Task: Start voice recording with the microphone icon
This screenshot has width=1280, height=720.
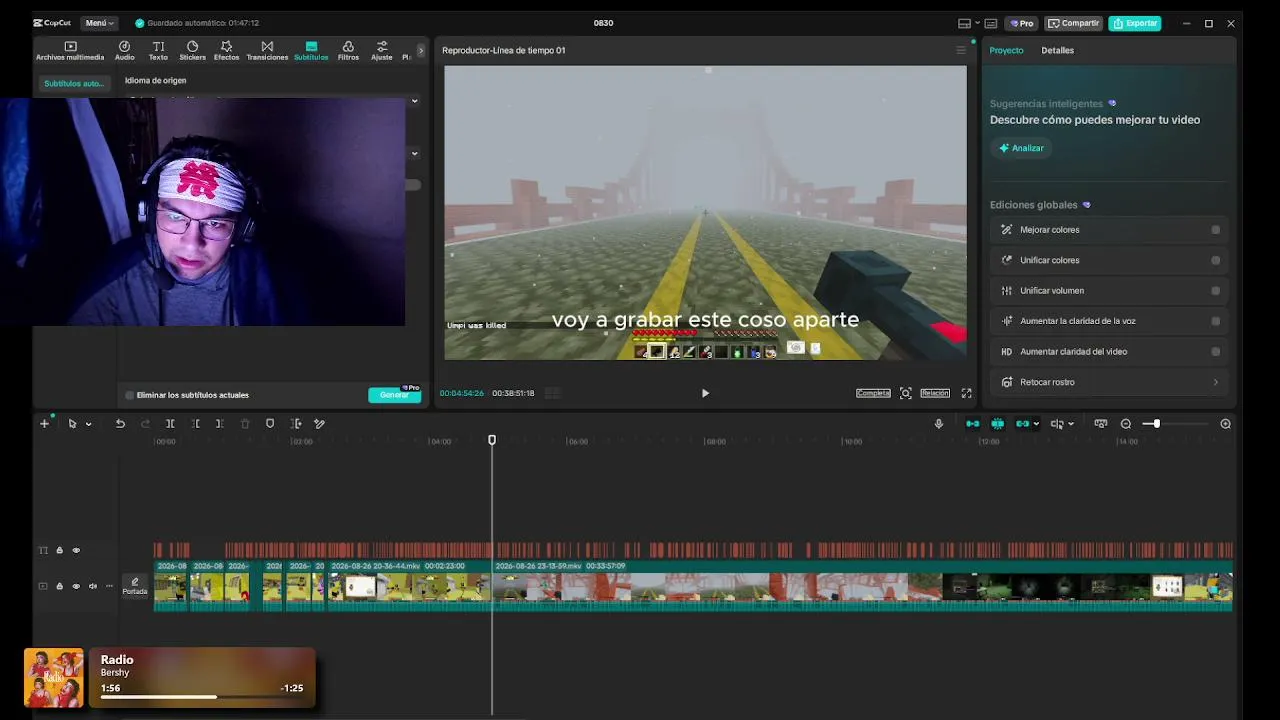Action: click(x=938, y=424)
